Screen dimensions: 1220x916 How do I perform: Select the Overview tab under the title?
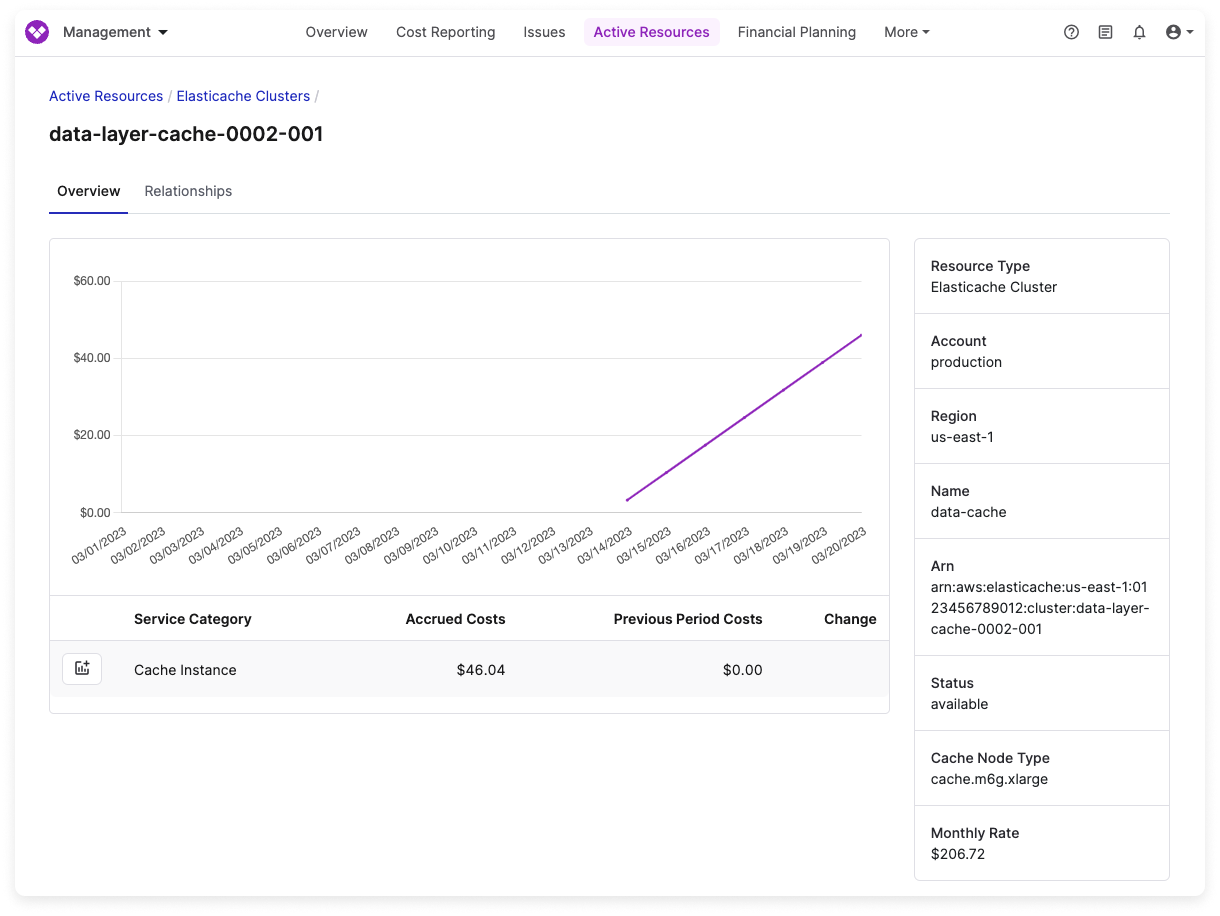(x=89, y=191)
